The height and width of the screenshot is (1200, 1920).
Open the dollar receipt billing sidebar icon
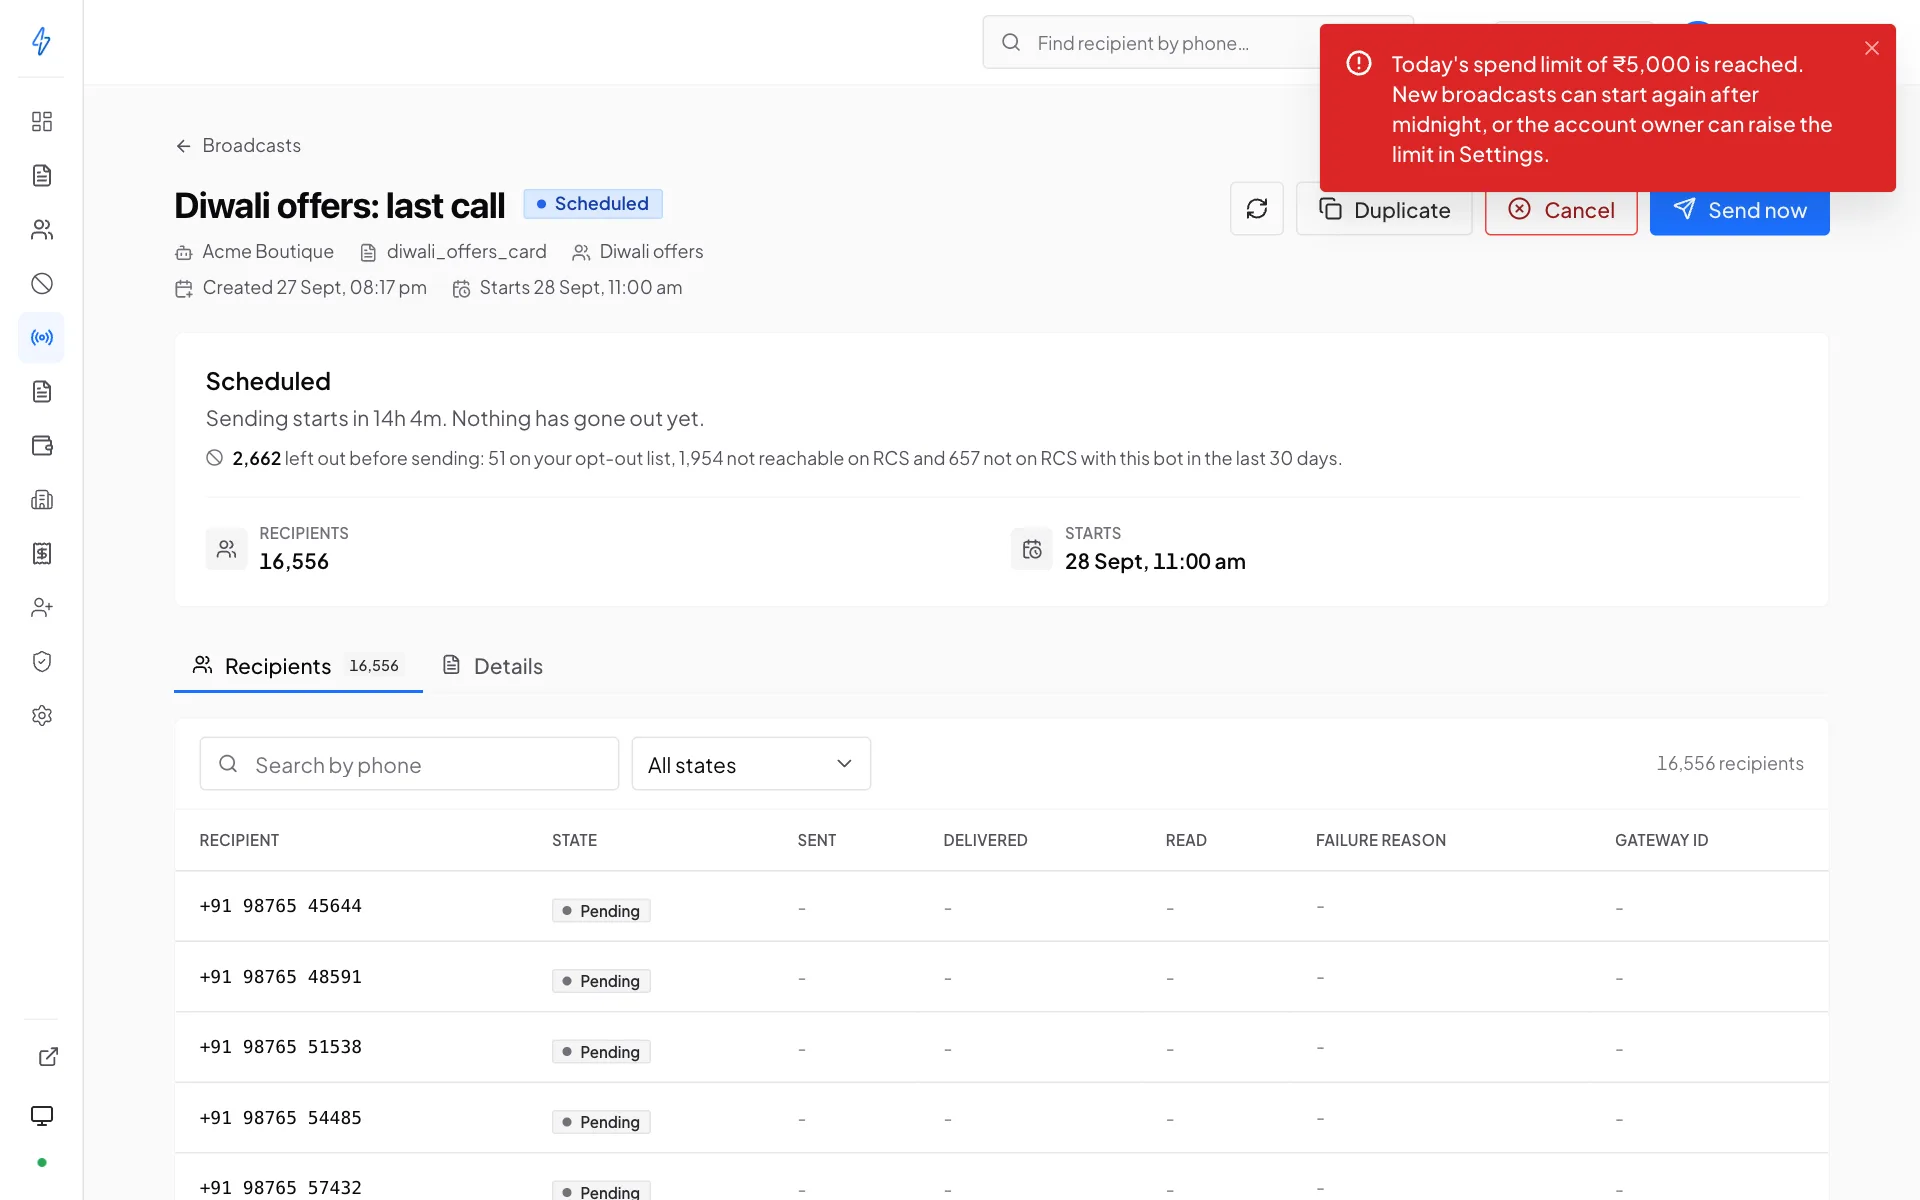click(x=42, y=554)
